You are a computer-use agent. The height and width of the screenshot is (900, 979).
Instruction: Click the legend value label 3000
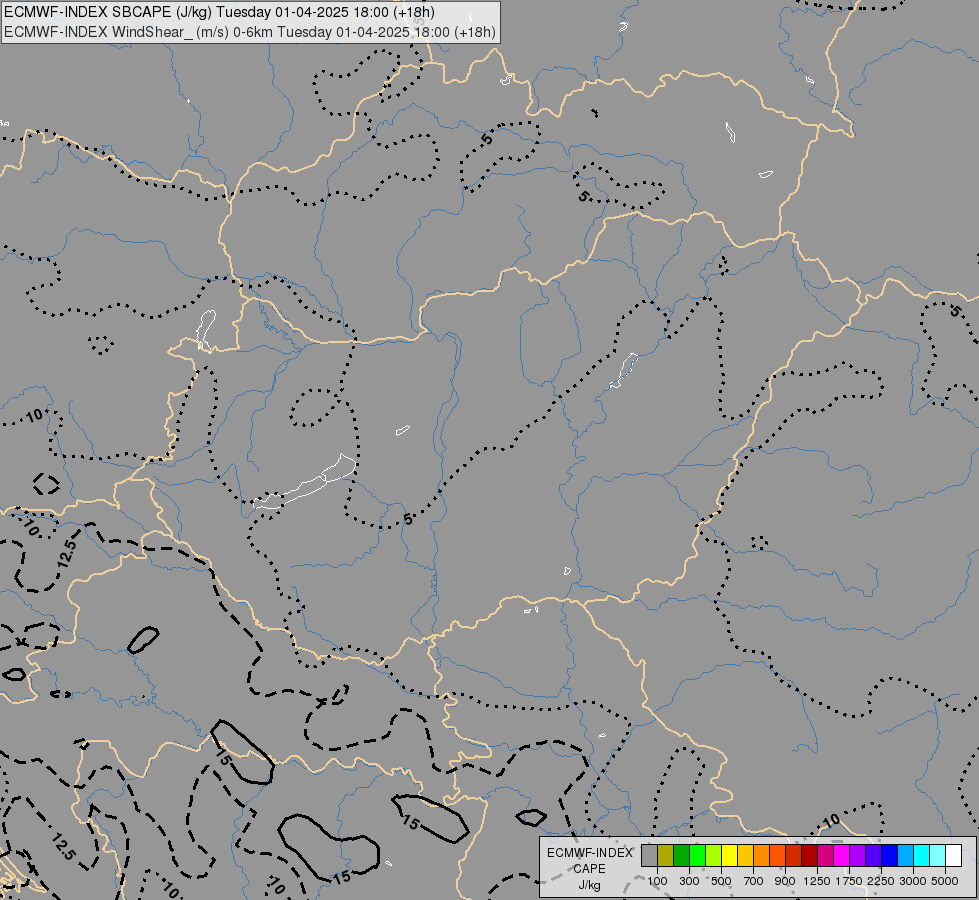913,881
